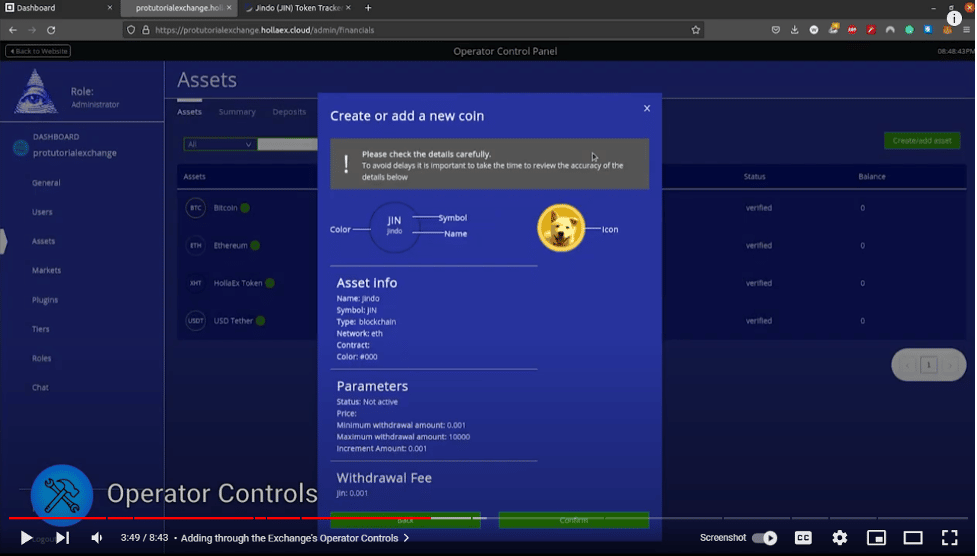Viewport: 977px width, 556px height.
Task: Open Users in the sidebar
Action: click(x=42, y=212)
